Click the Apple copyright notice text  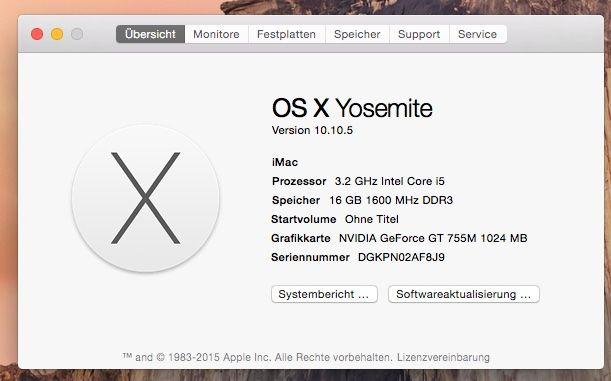tap(258, 357)
